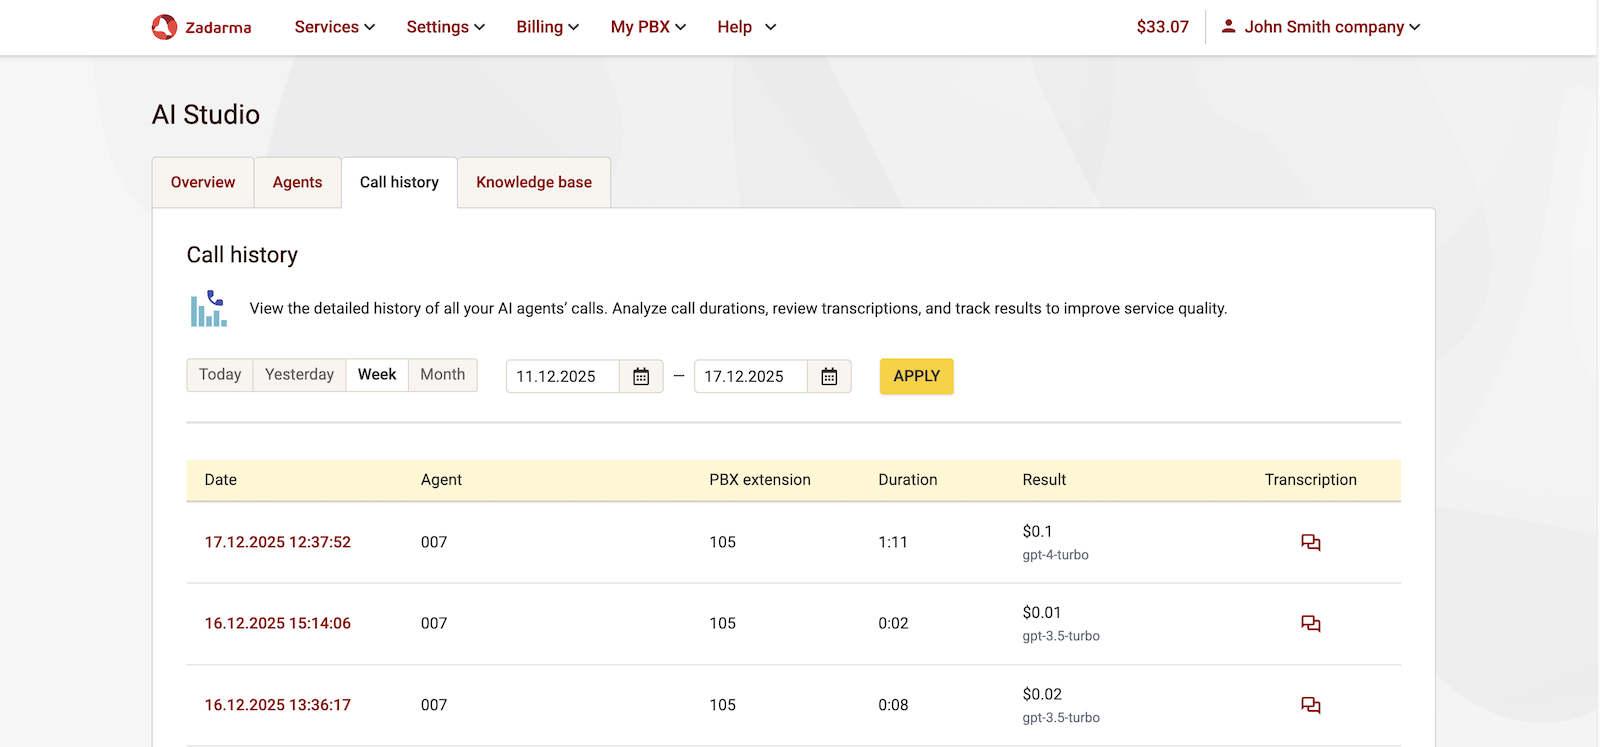Click the Zadarma logo icon
The height and width of the screenshot is (747, 1600).
tap(164, 27)
